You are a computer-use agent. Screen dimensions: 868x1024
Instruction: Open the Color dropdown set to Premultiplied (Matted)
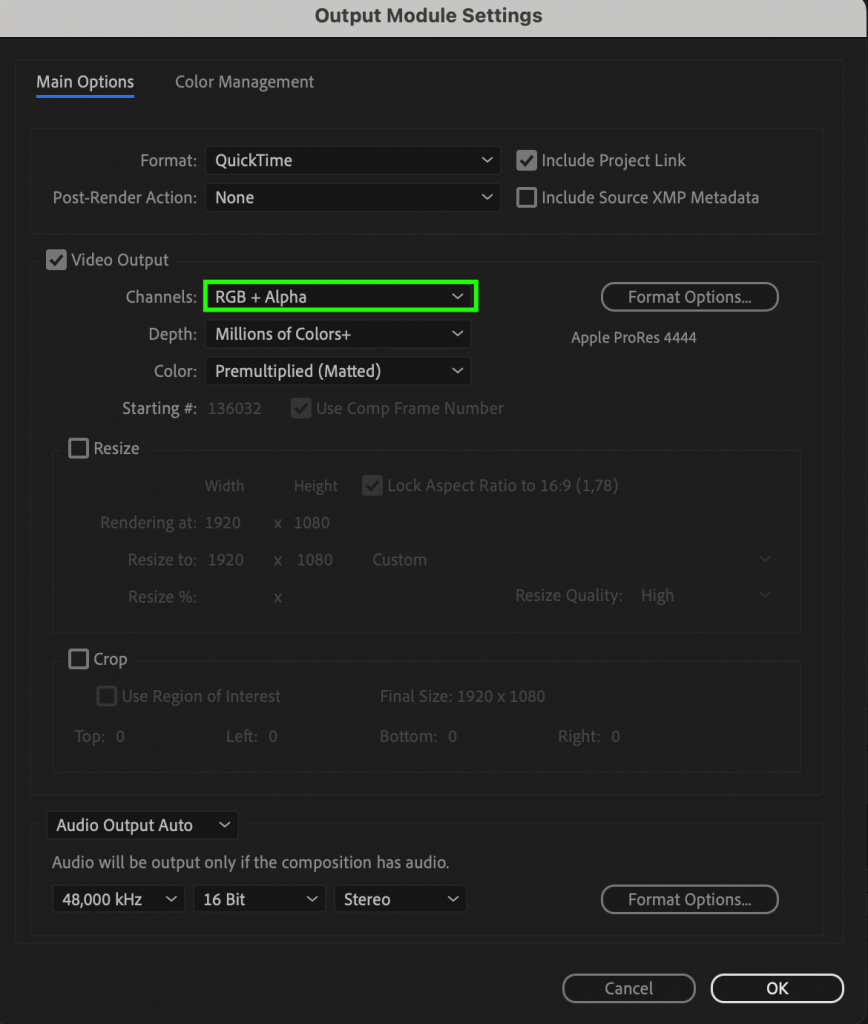337,371
